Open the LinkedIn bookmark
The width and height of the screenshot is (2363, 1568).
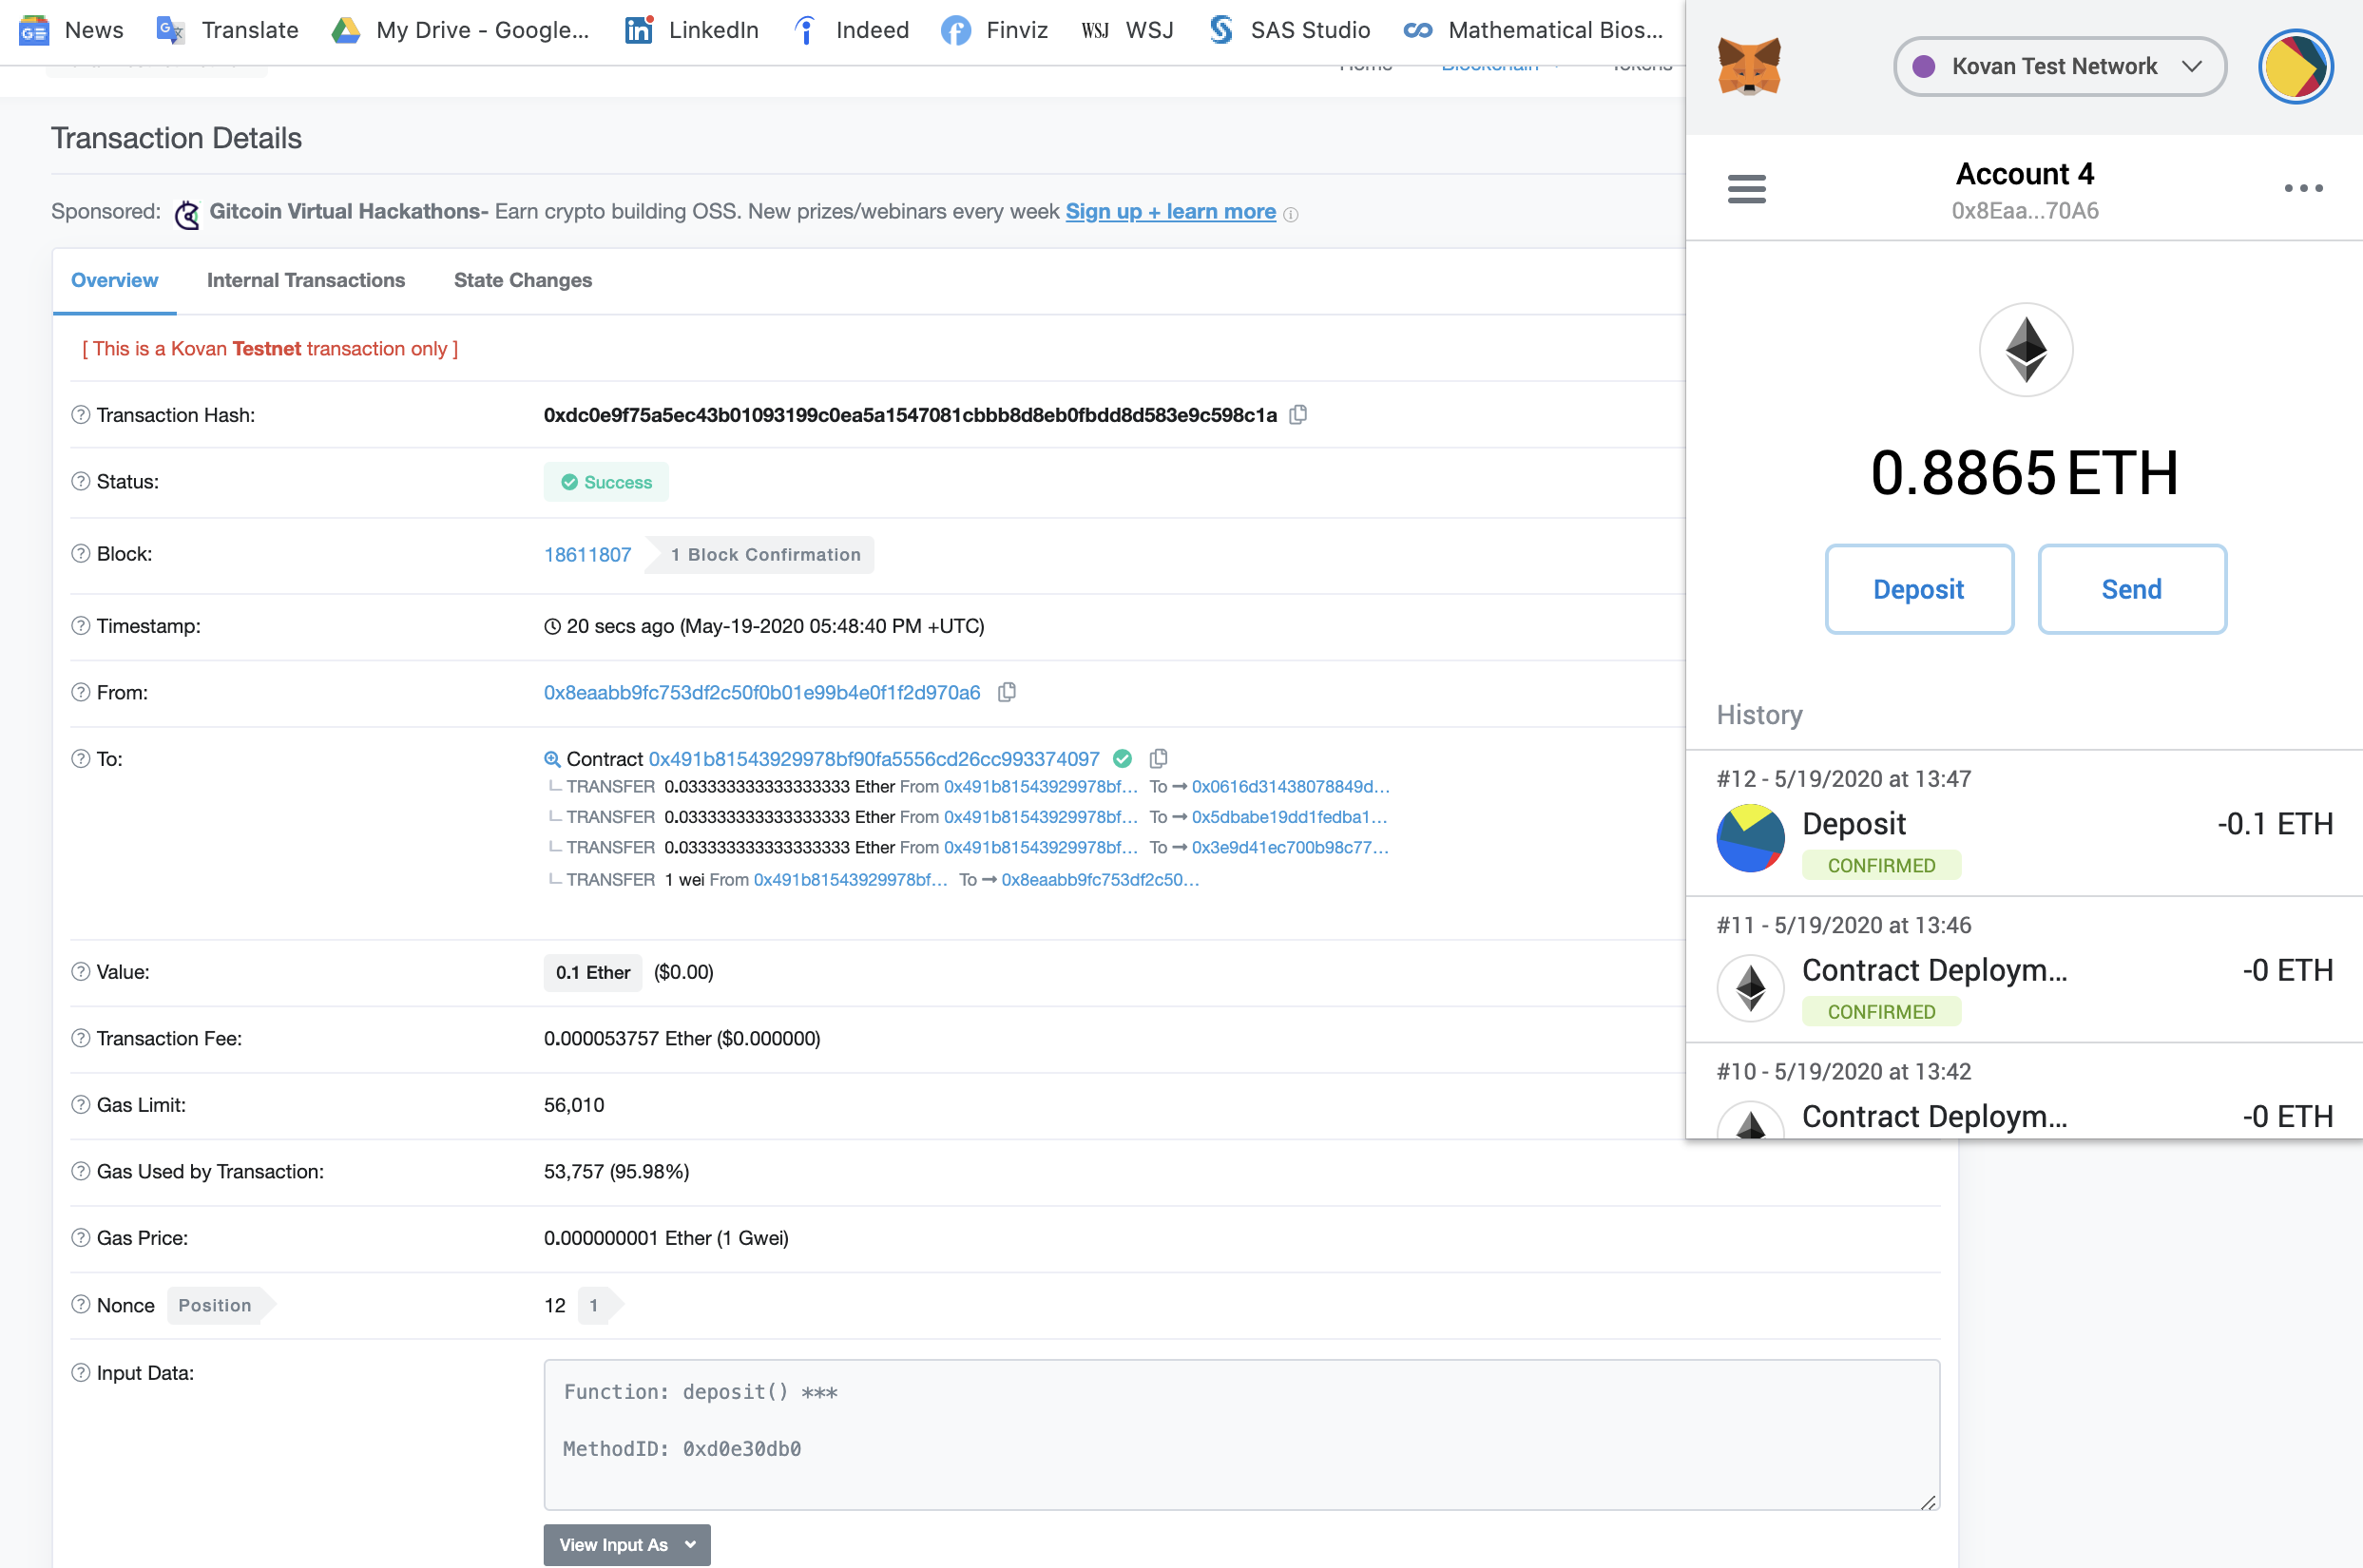pos(691,30)
